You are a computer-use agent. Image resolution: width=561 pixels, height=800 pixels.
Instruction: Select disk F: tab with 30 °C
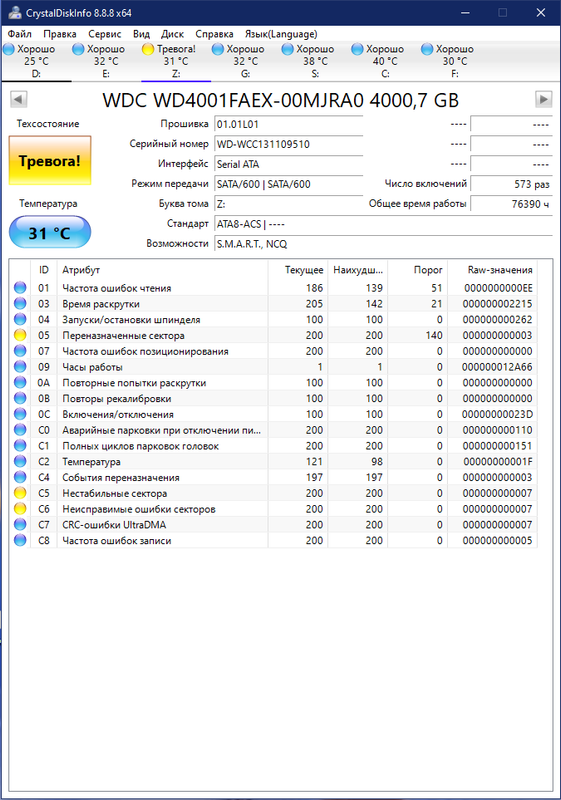(x=455, y=61)
